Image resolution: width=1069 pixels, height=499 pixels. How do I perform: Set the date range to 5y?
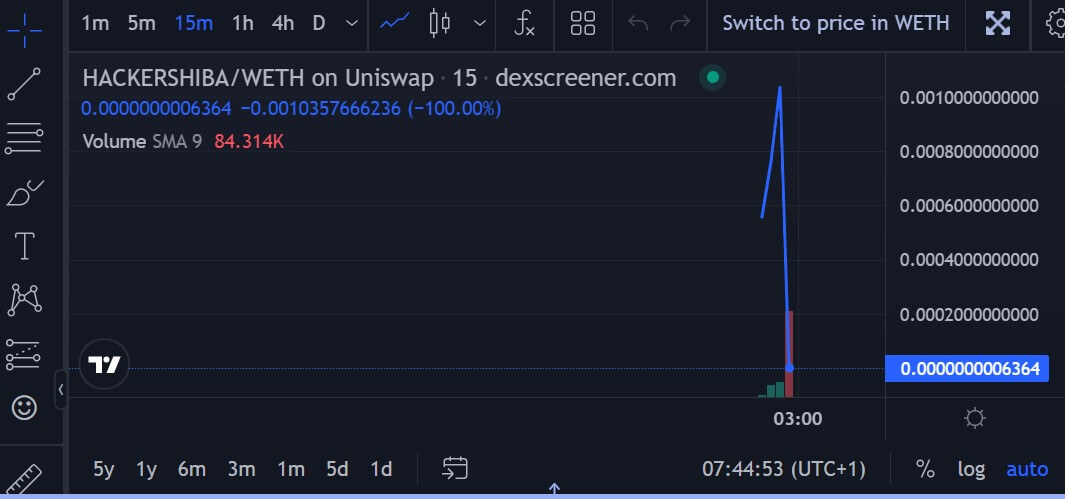pos(104,469)
